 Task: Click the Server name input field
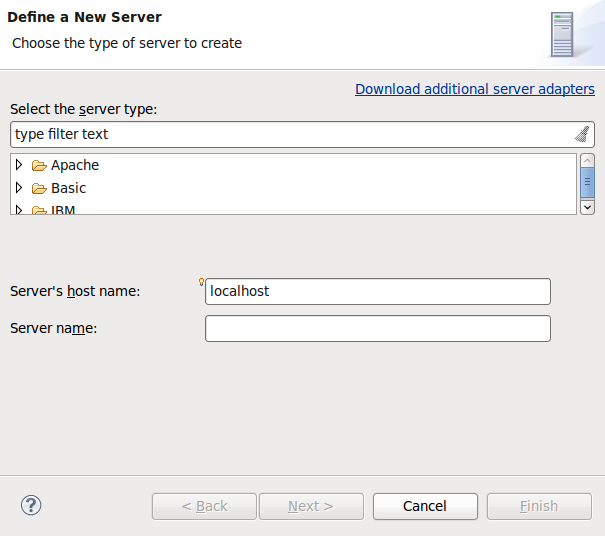377,329
